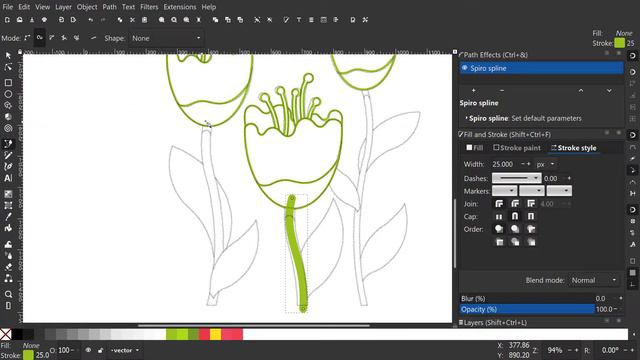The height and width of the screenshot is (360, 640).
Task: Select the Dropper color picker tool
Action: point(8,217)
